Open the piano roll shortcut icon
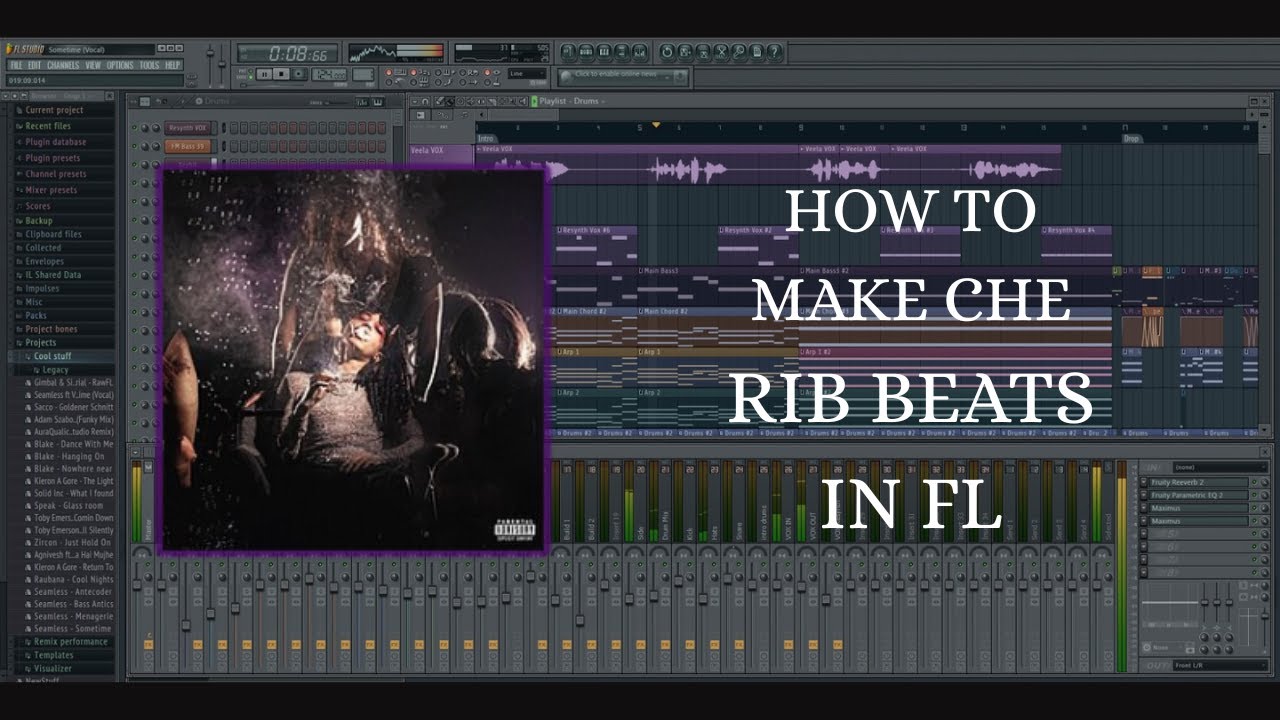The height and width of the screenshot is (720, 1280). click(606, 52)
